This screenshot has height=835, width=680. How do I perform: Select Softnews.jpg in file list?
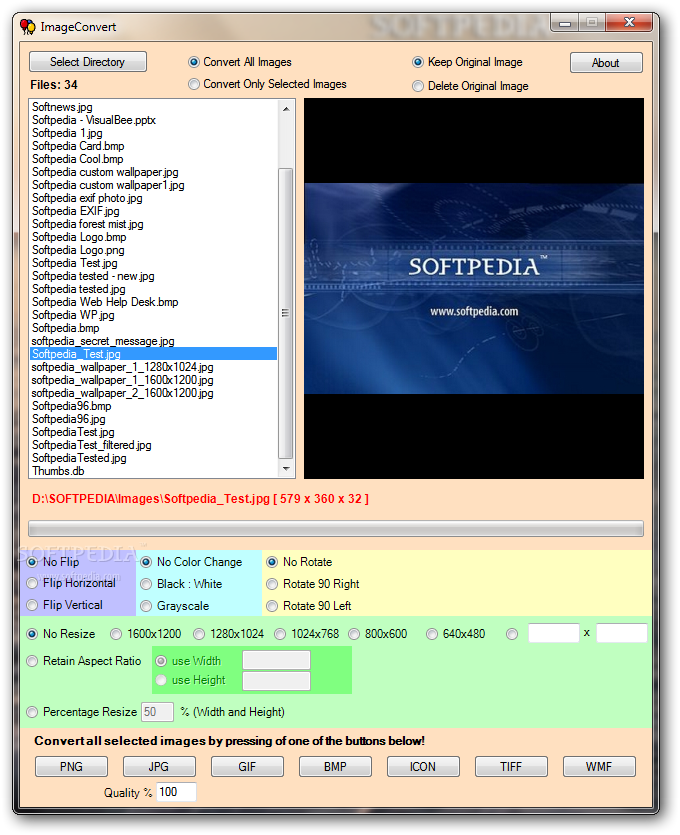coord(154,107)
